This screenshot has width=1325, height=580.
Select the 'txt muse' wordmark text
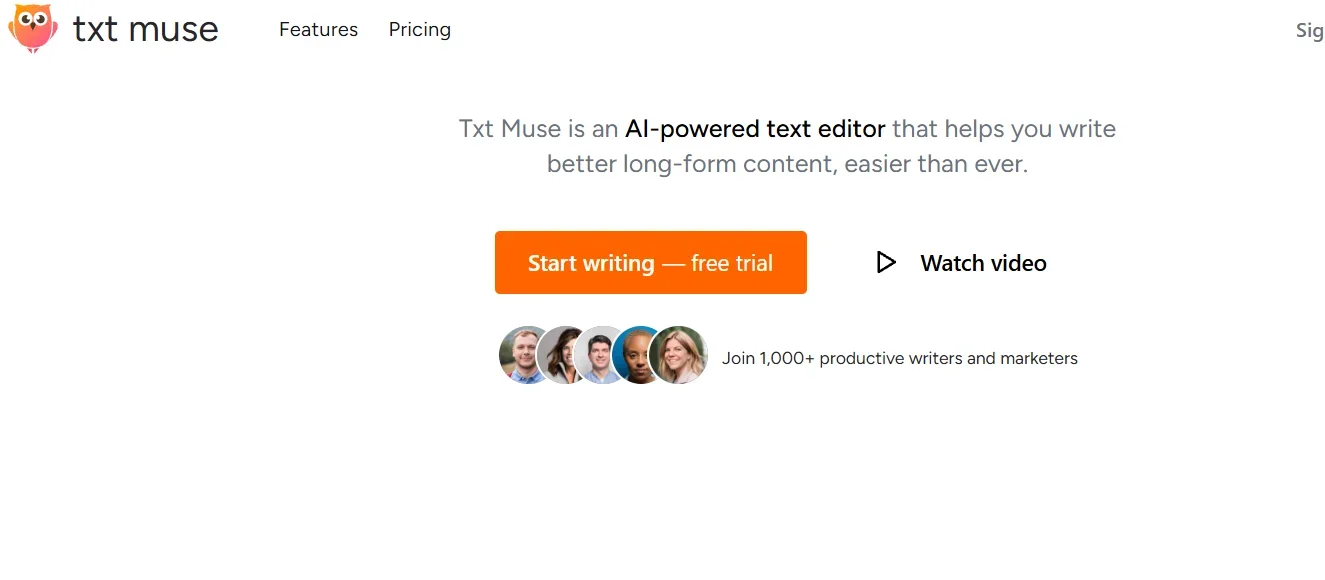[144, 29]
